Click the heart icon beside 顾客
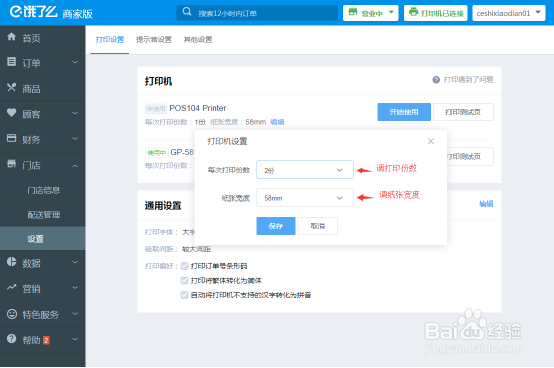Image resolution: width=554 pixels, height=368 pixels. point(12,113)
